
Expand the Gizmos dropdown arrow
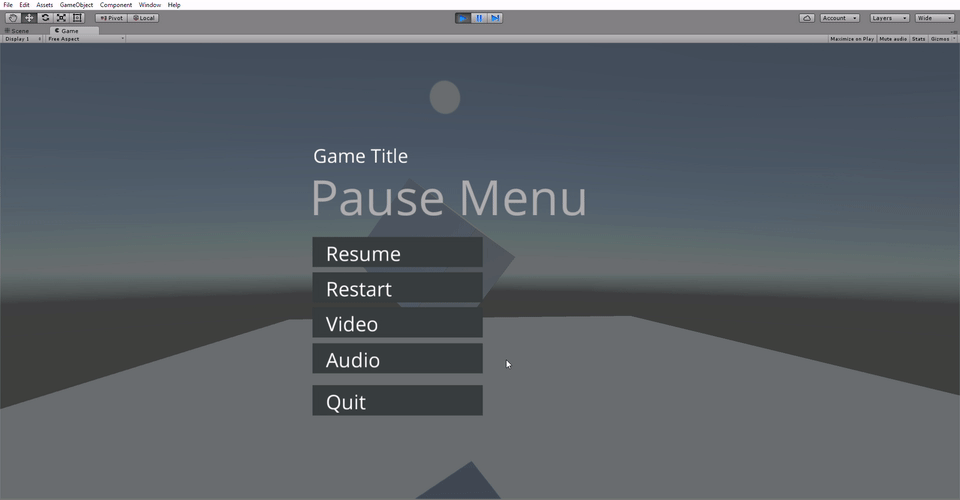[954, 39]
